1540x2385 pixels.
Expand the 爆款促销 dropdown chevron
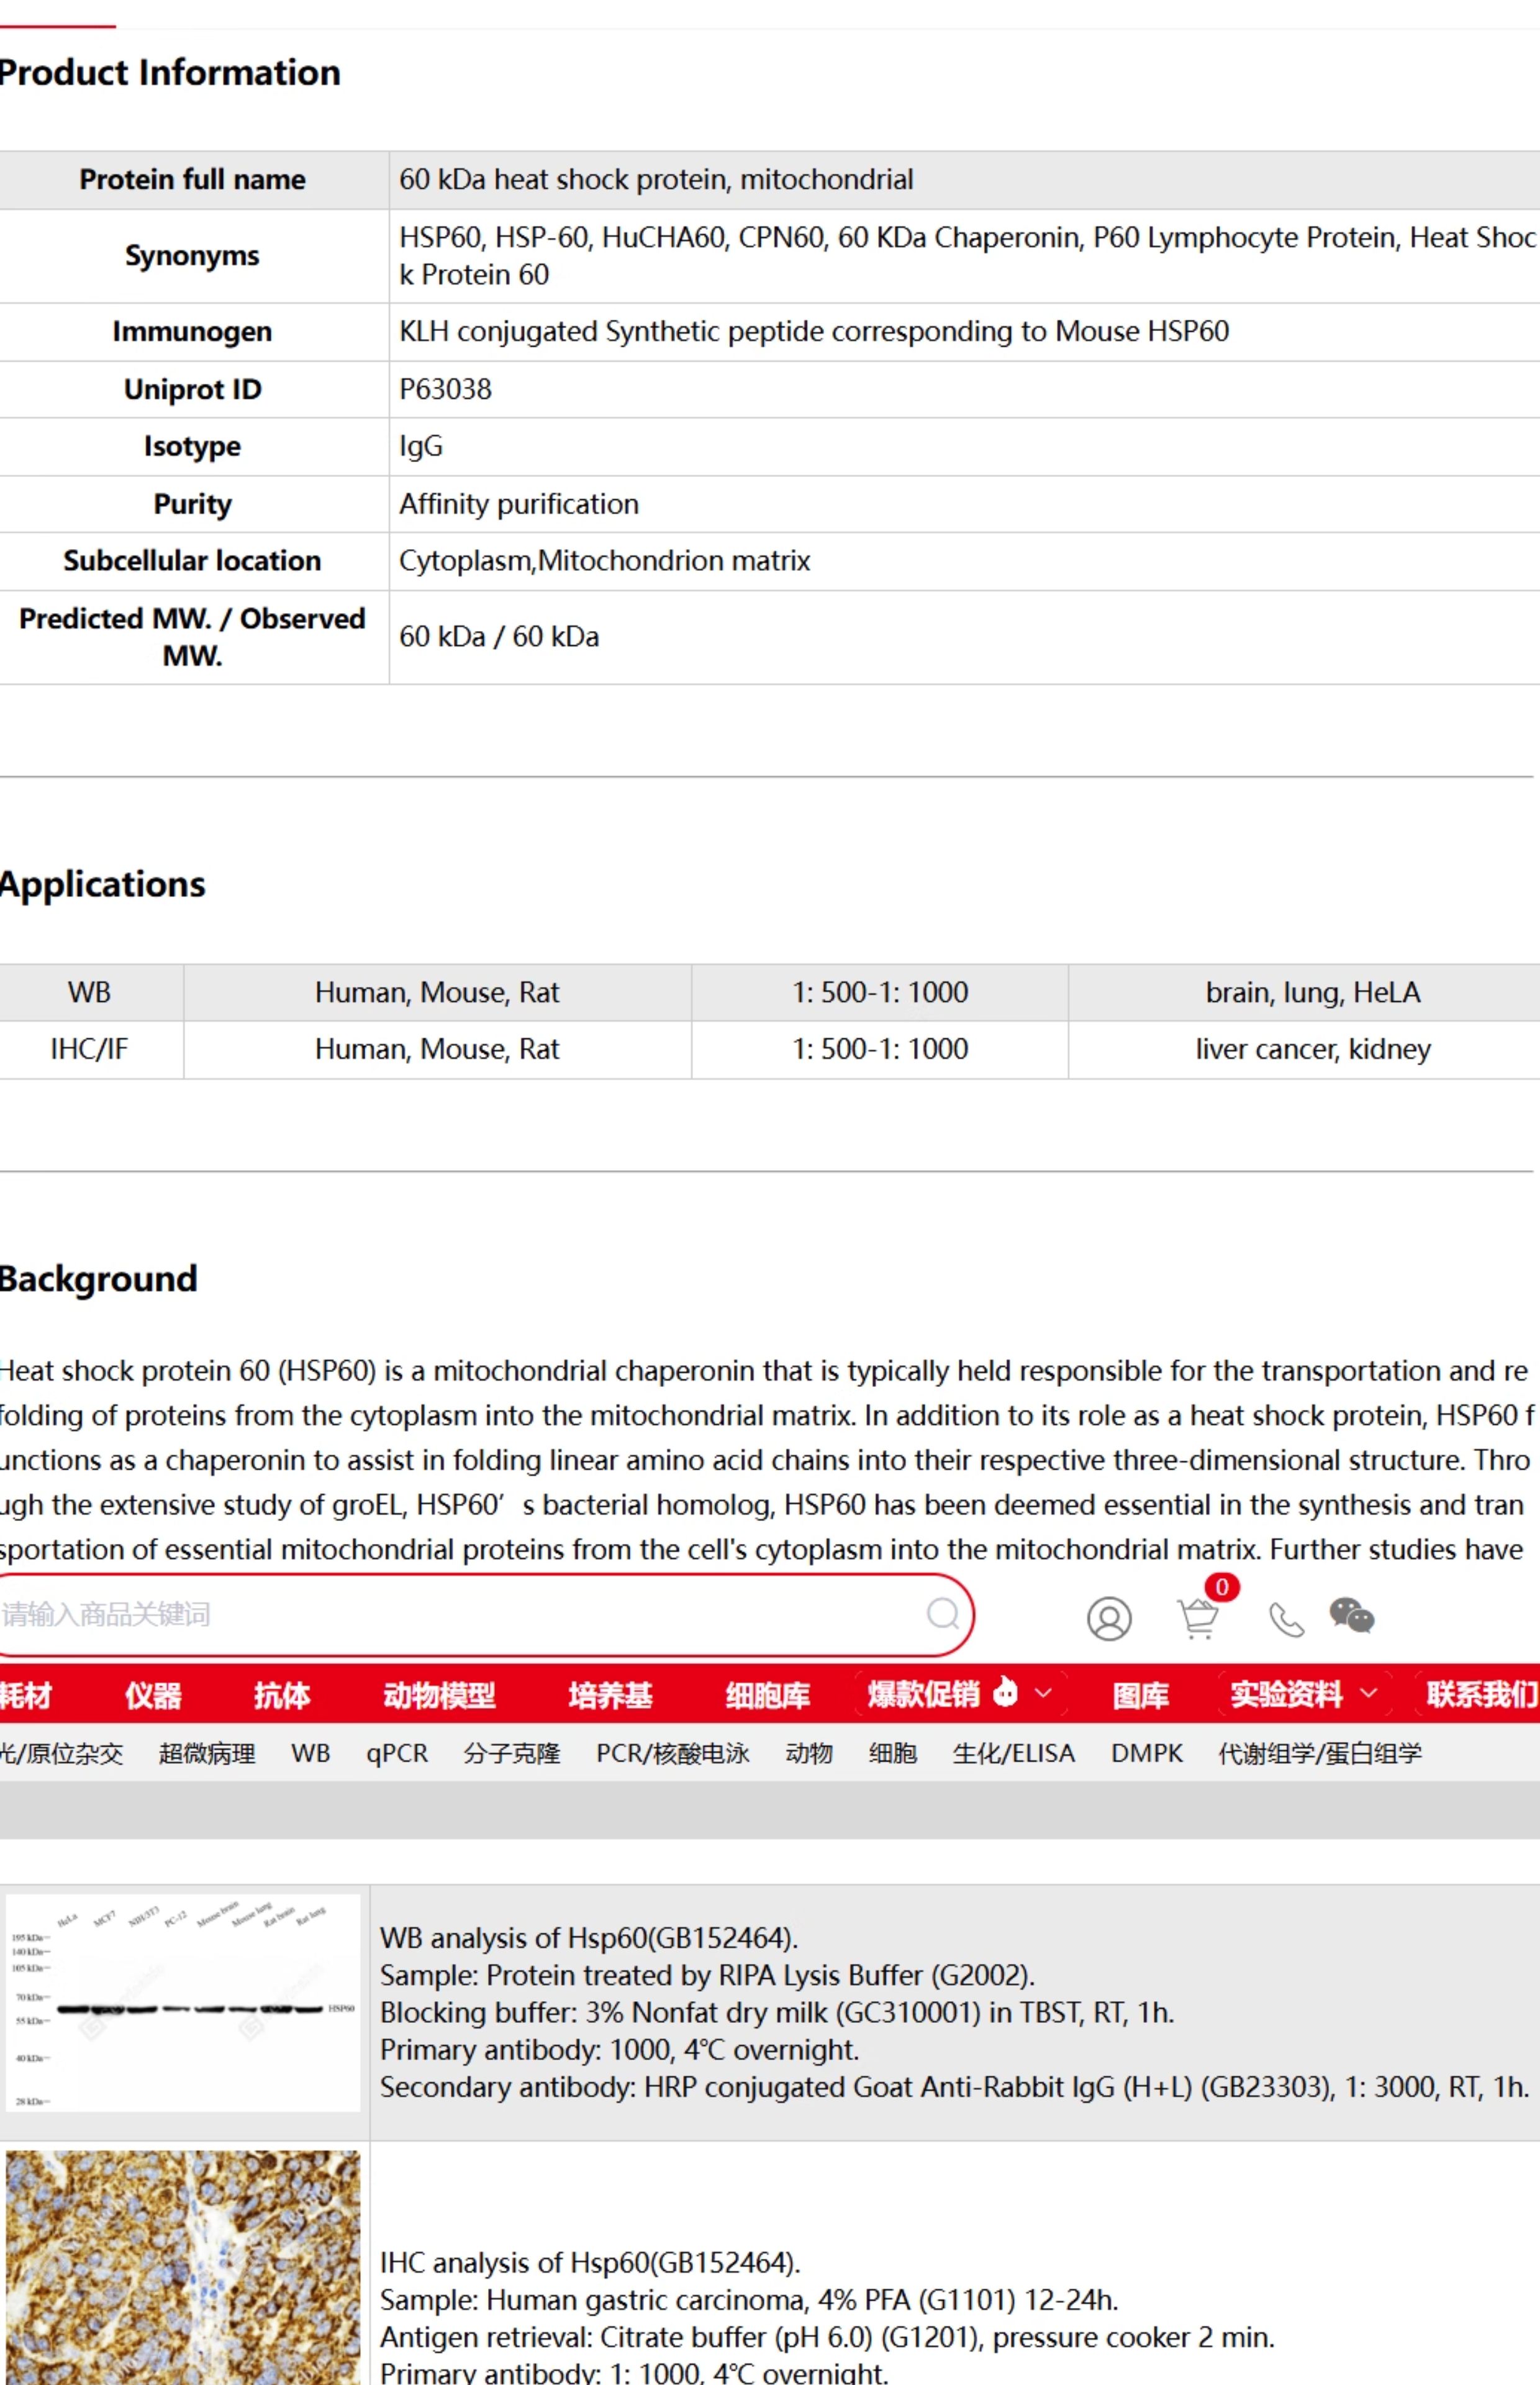[x=1043, y=1693]
